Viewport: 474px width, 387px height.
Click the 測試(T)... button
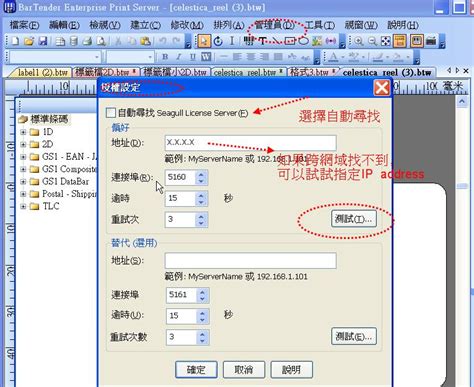point(354,219)
